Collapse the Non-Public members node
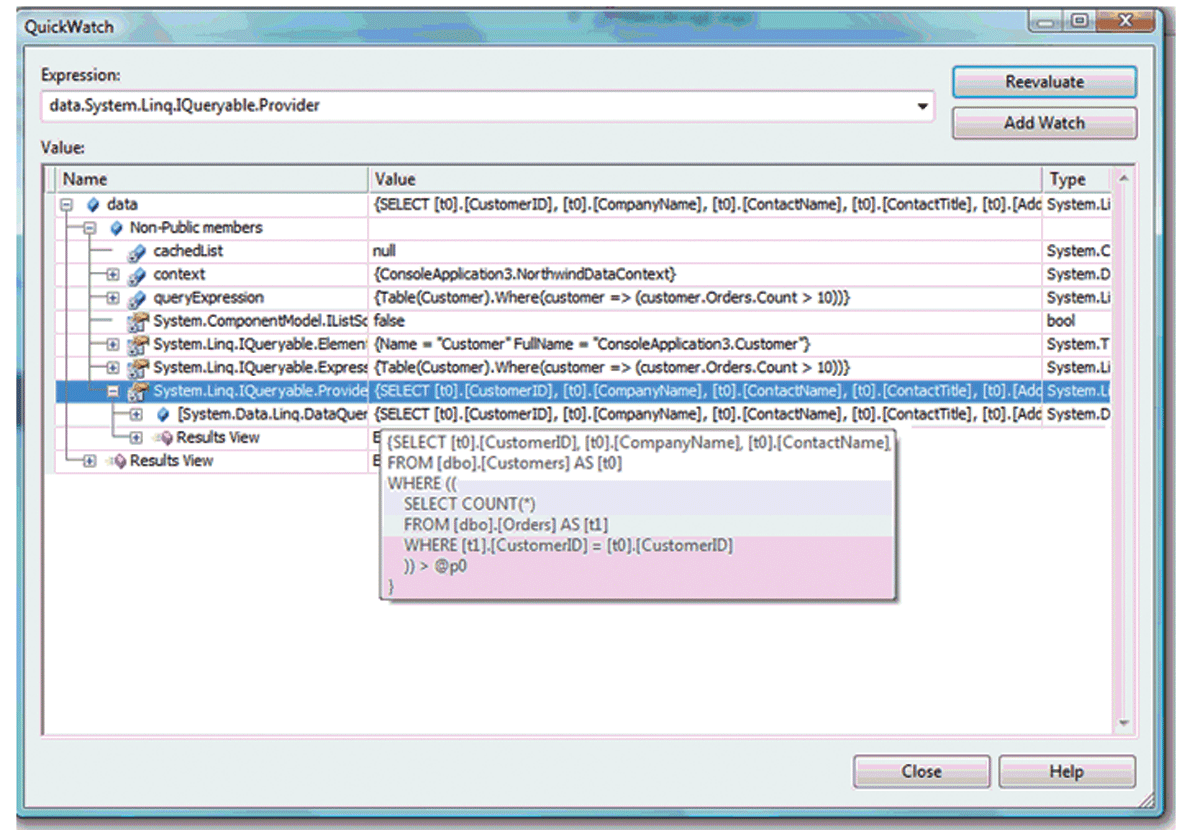Viewport: 1197px width, 830px height. tap(89, 228)
